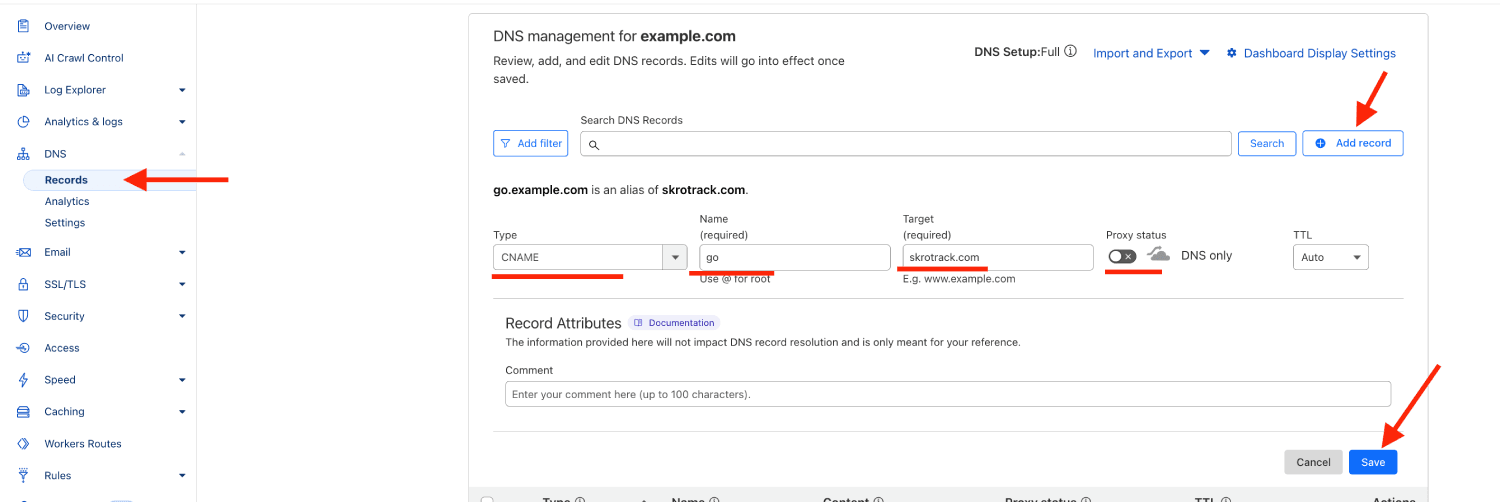The height and width of the screenshot is (502, 1500).
Task: Expand the Email section arrow
Action: tap(182, 252)
